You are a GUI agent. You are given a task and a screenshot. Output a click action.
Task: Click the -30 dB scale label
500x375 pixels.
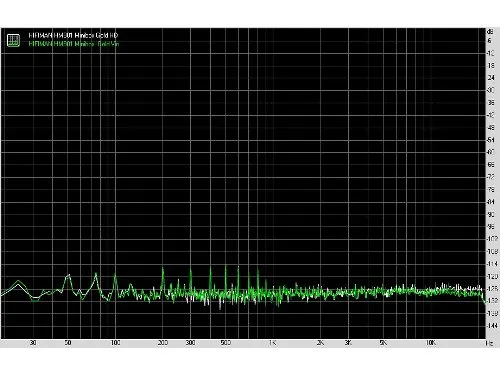pos(491,90)
